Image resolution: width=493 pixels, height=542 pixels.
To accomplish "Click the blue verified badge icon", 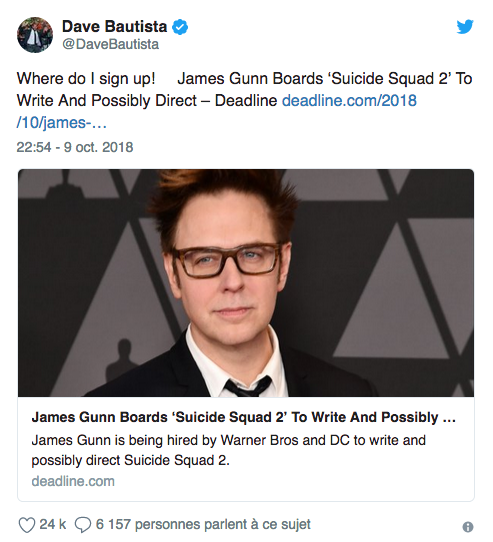I will 180,27.
